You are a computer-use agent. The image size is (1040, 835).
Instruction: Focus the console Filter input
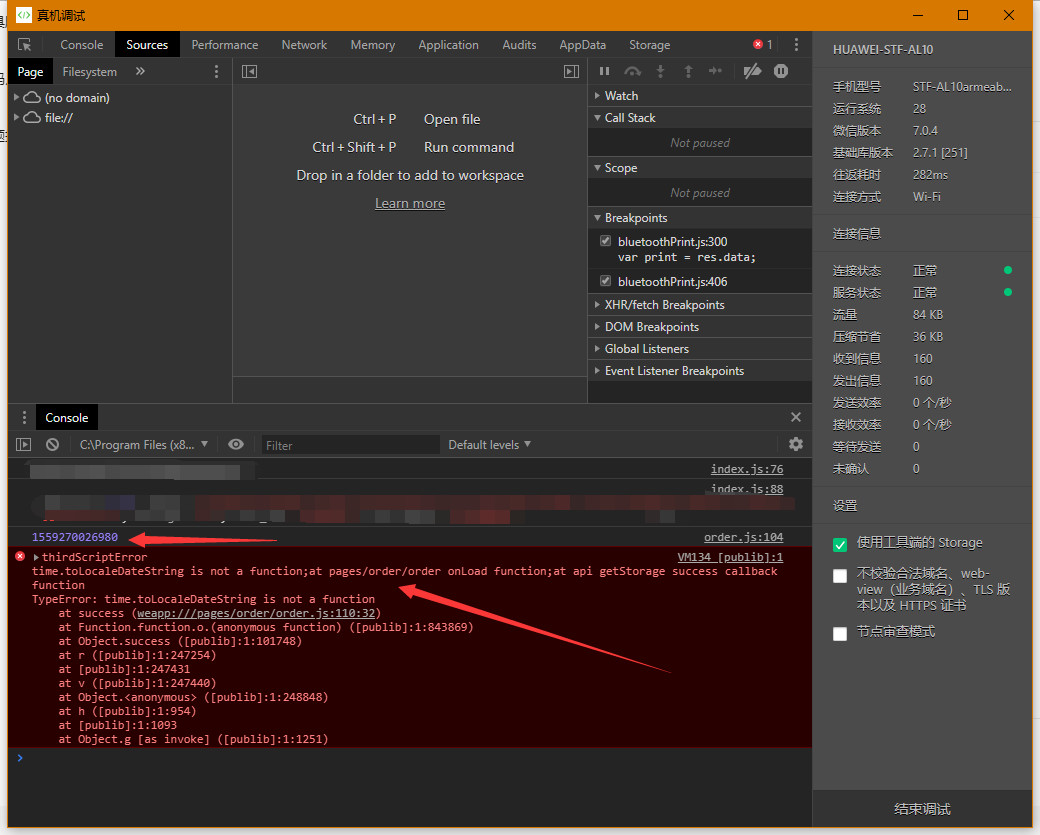[x=350, y=445]
